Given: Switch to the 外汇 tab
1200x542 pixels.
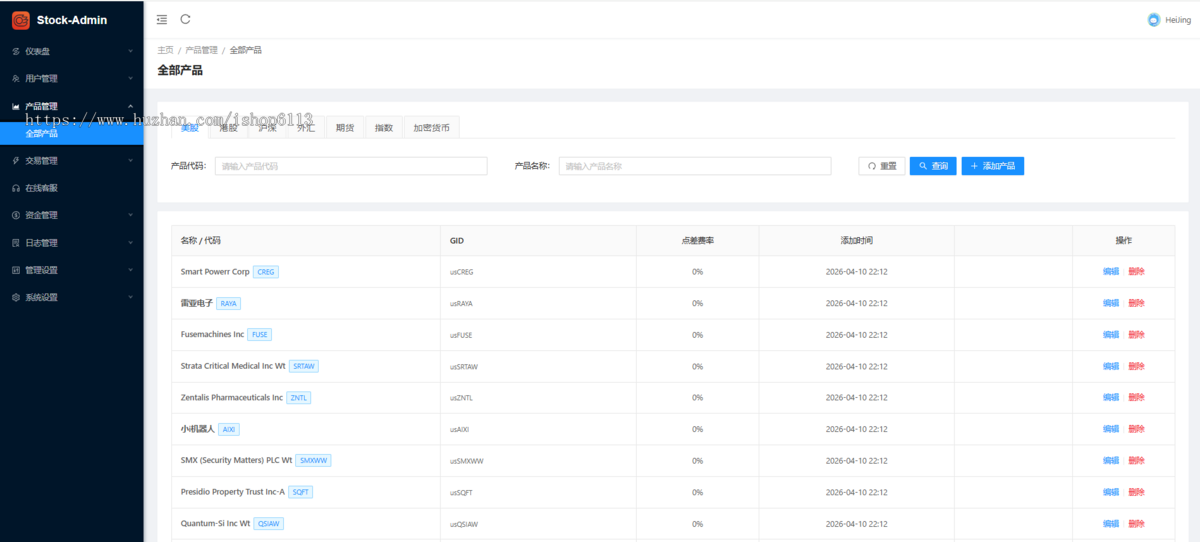Looking at the screenshot, I should pyautogui.click(x=306, y=128).
